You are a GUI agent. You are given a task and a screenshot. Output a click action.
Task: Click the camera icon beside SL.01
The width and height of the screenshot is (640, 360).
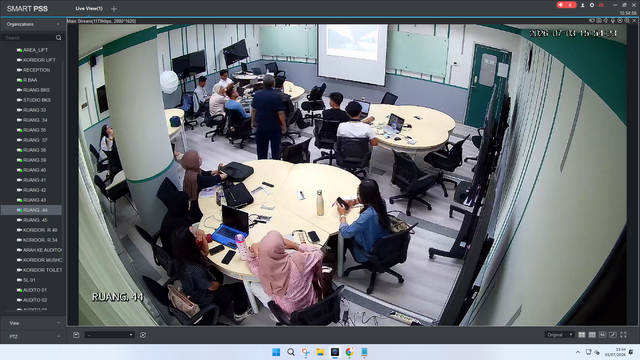coord(19,280)
